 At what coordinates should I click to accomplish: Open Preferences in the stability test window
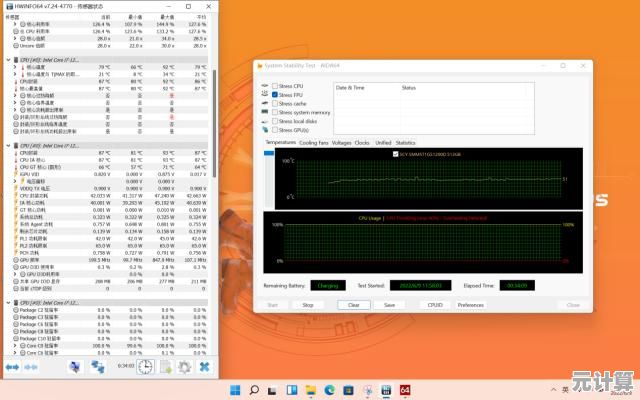click(470, 304)
